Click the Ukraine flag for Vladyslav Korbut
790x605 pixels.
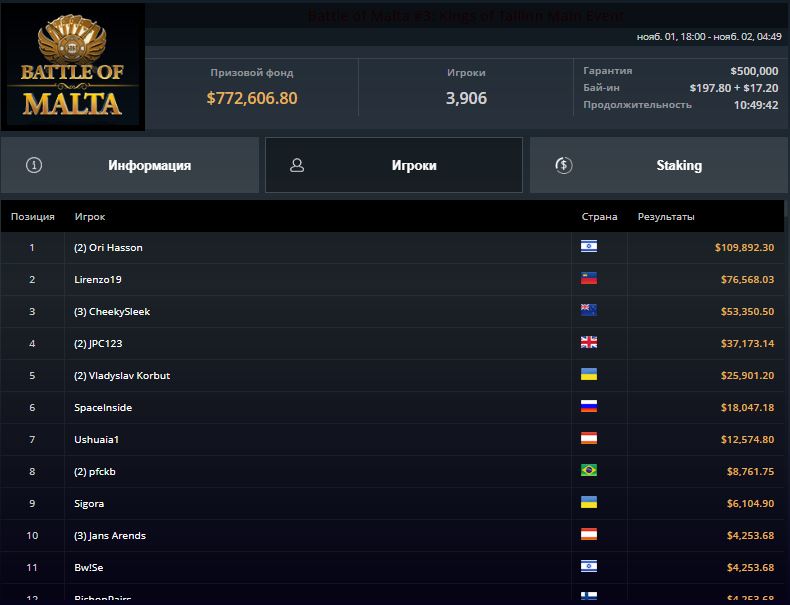click(589, 375)
